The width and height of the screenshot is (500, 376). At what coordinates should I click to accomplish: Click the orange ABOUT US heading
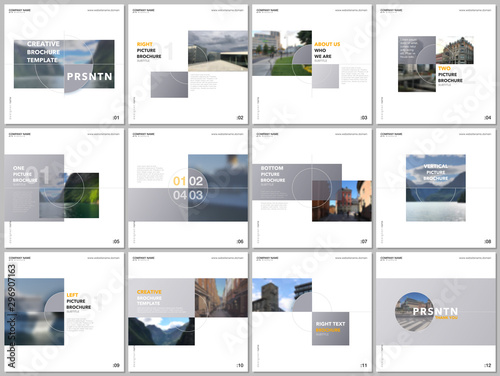tap(327, 44)
